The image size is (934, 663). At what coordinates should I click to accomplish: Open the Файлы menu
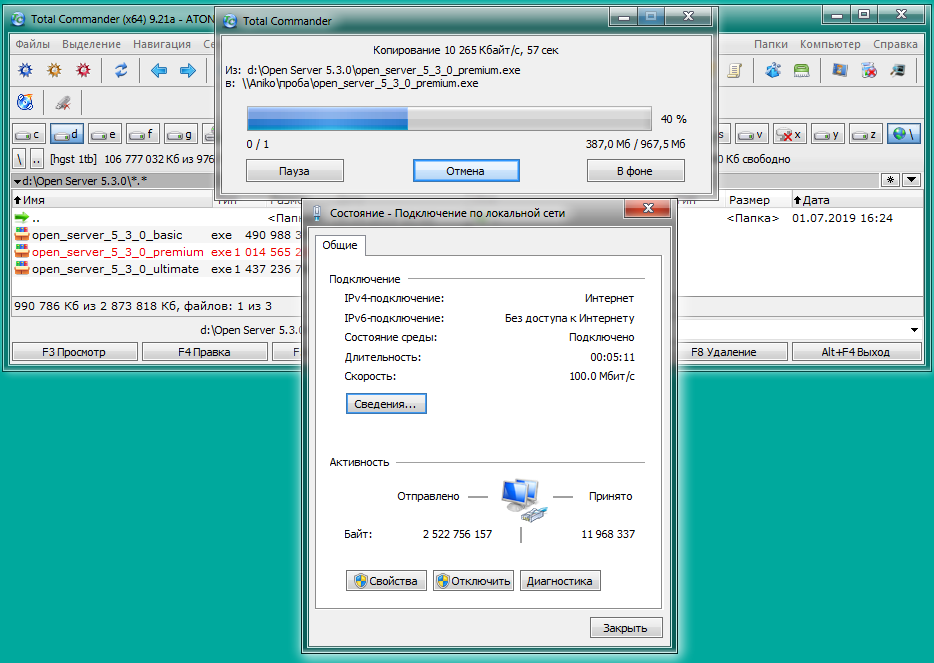tap(32, 44)
